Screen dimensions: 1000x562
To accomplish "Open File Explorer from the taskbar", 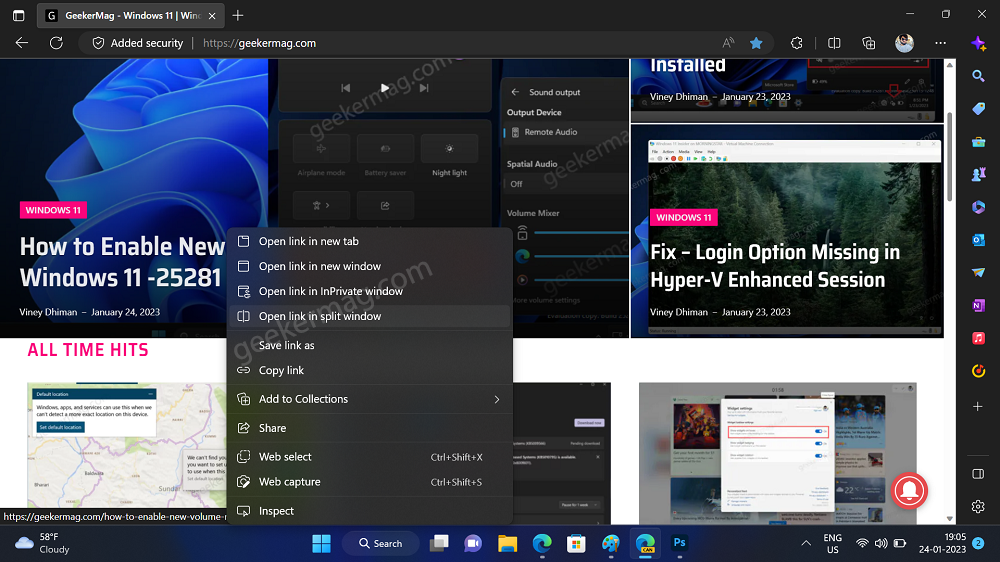I will [x=508, y=544].
